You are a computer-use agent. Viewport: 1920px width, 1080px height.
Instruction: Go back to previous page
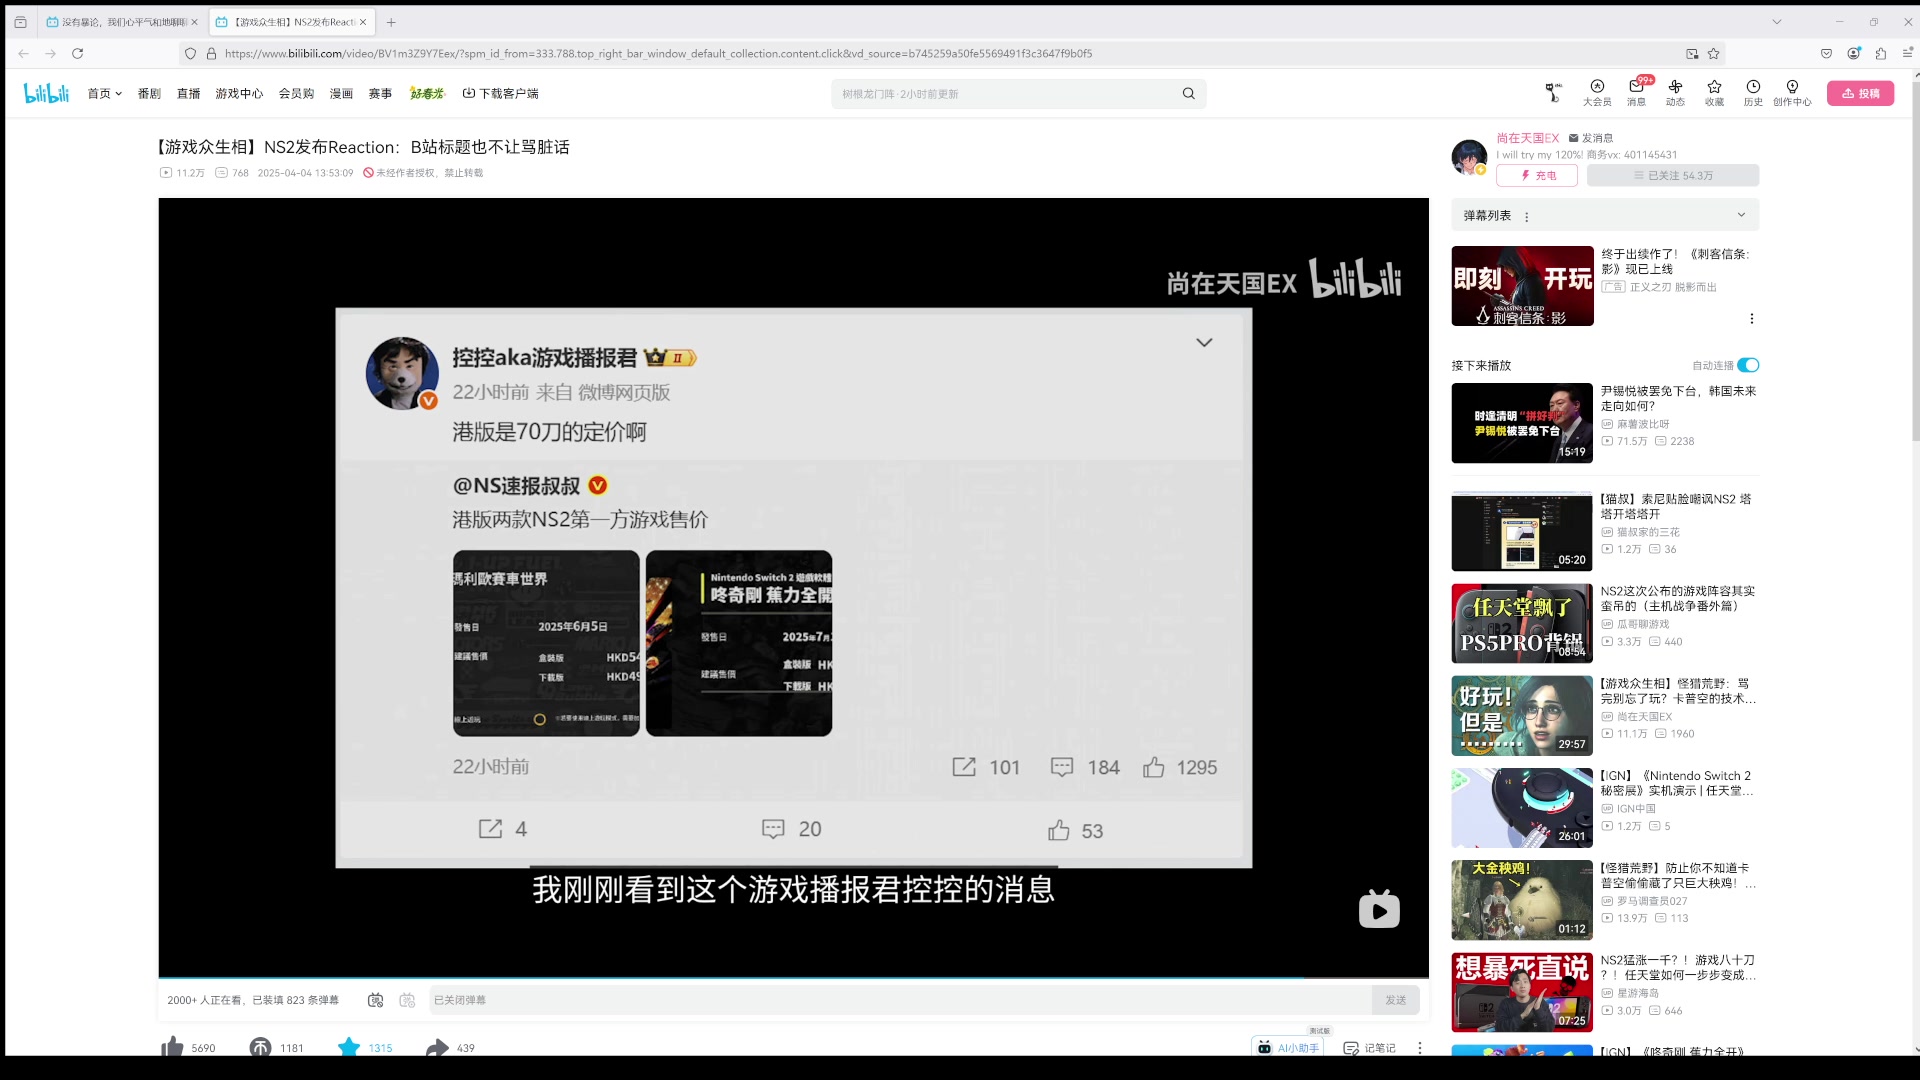pyautogui.click(x=23, y=53)
